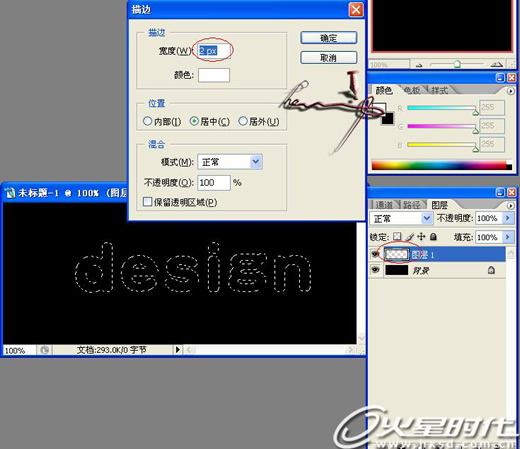Switch to the 路径 tab
Viewport: 520px width, 449px height.
pos(412,205)
